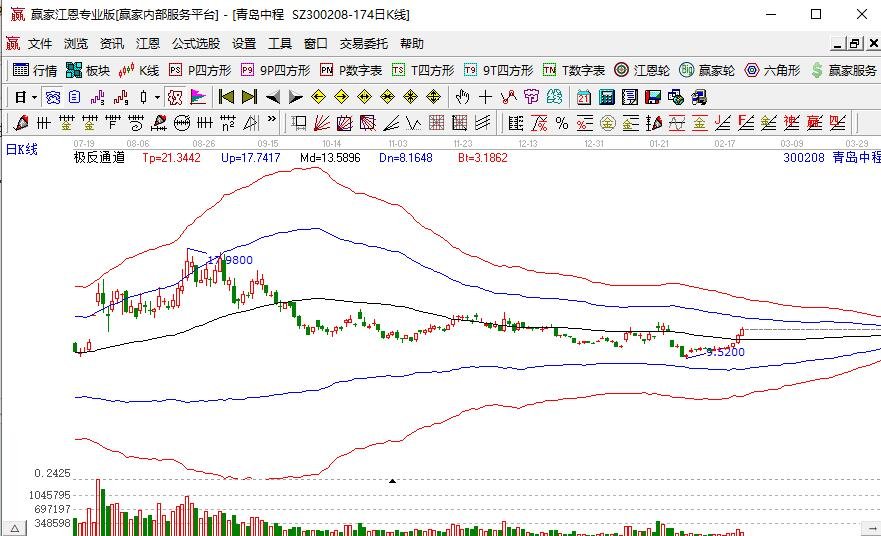The width and height of the screenshot is (881, 536).
Task: Click the small black triangle marker above volume
Action: 393,481
